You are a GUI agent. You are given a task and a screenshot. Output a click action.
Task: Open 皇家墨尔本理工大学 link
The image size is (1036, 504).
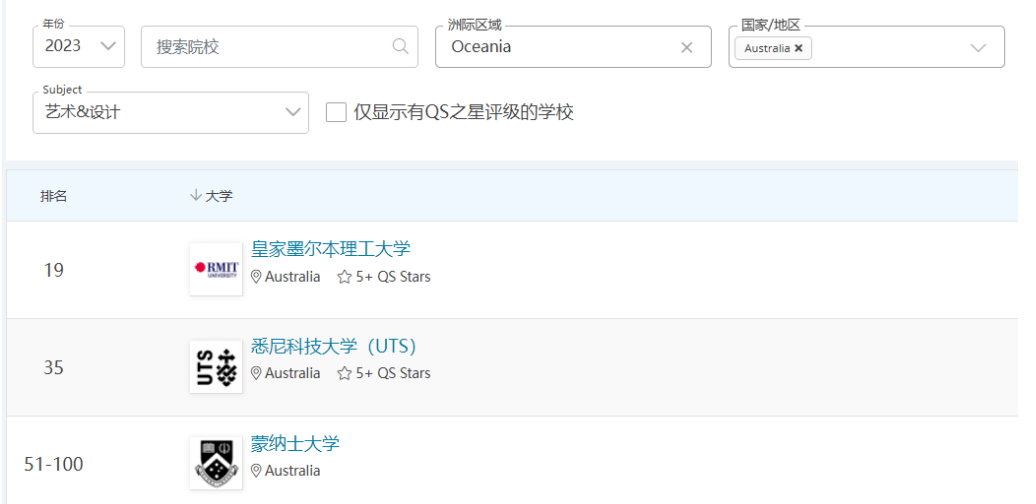click(330, 249)
